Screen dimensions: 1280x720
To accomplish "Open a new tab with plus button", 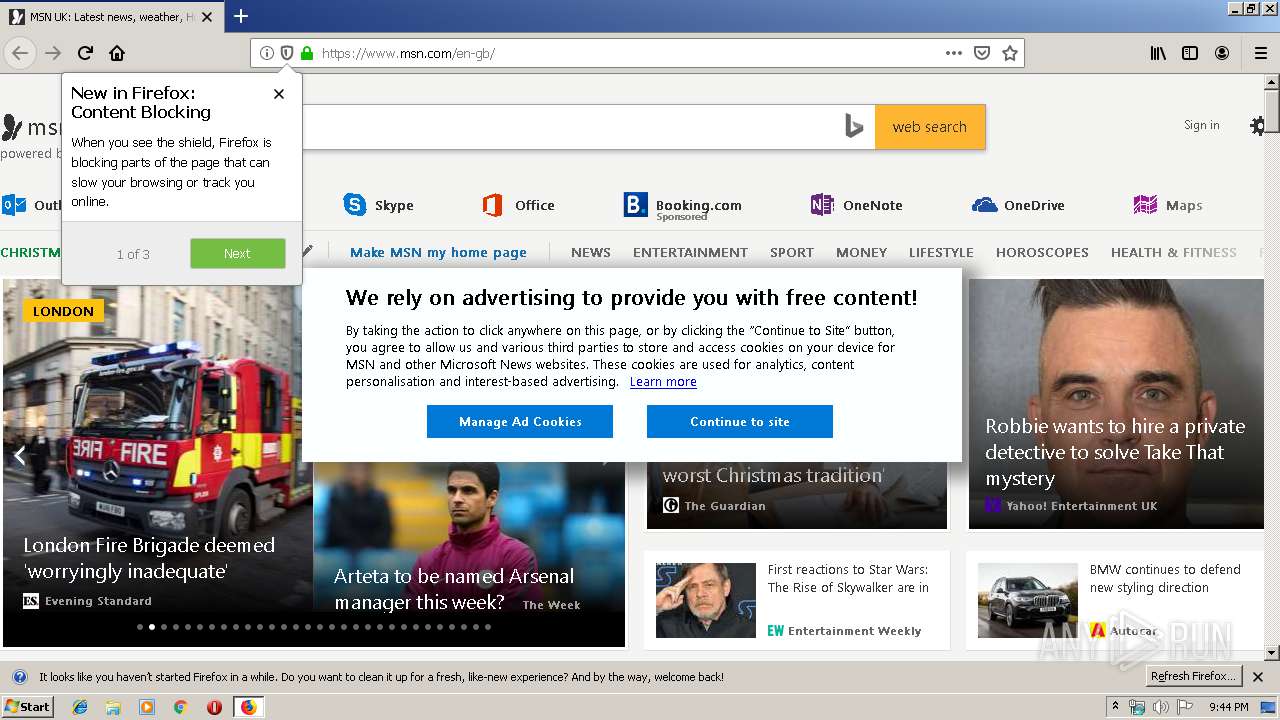I will click(241, 16).
